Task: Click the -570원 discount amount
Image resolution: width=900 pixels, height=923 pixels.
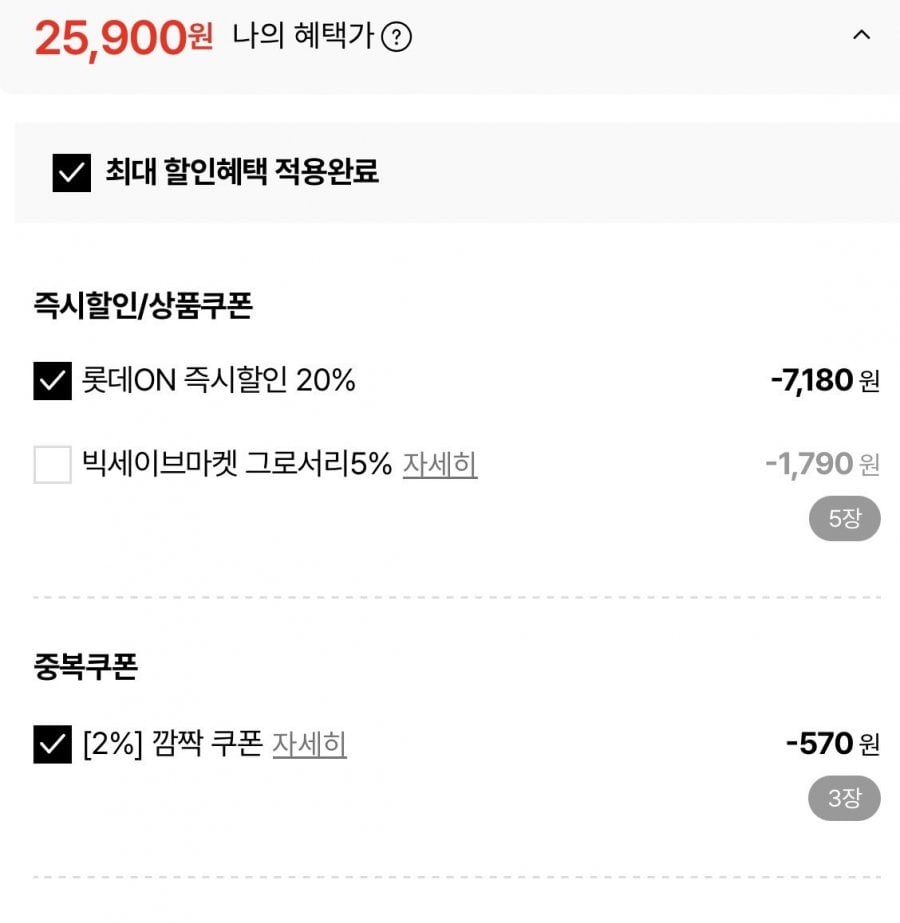Action: [x=833, y=743]
